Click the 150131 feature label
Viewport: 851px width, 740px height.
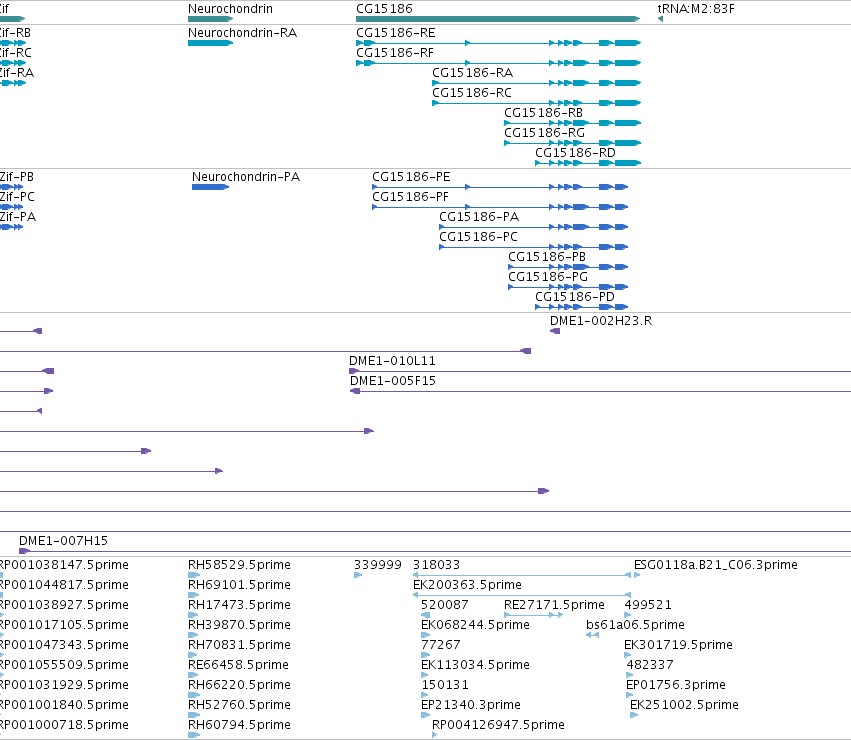click(x=446, y=685)
